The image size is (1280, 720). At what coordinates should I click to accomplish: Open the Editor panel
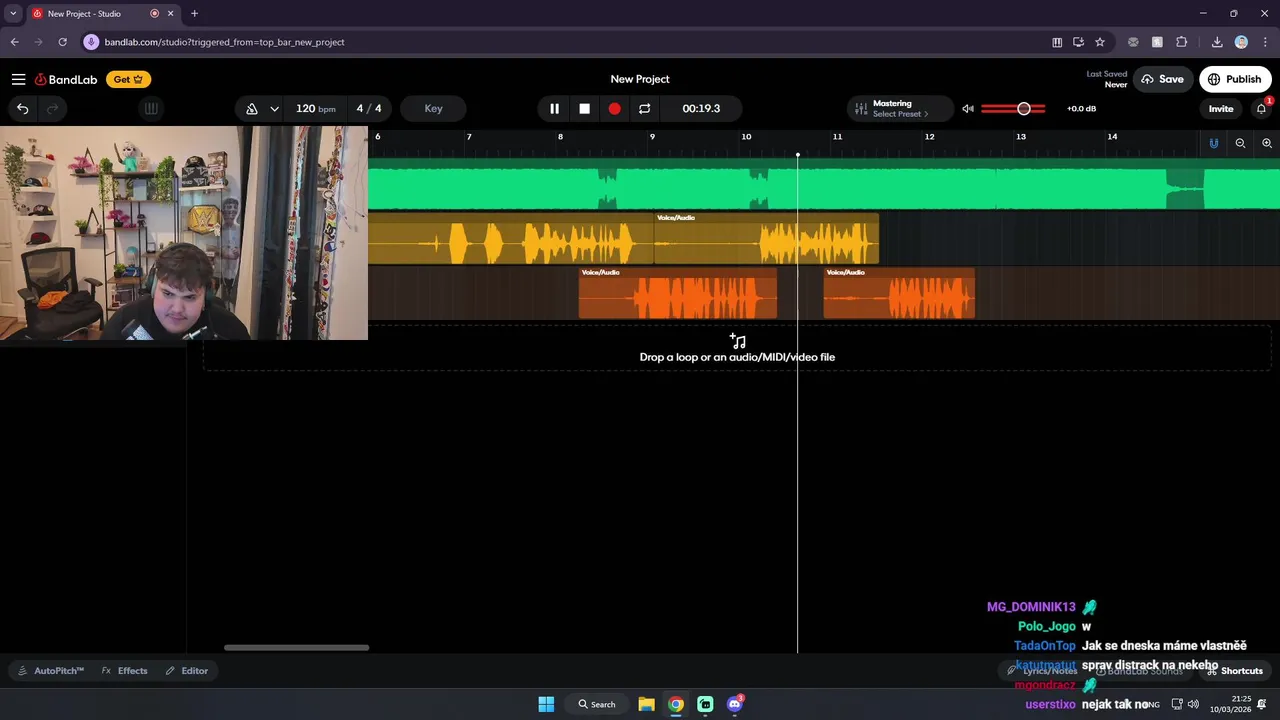[x=187, y=671]
